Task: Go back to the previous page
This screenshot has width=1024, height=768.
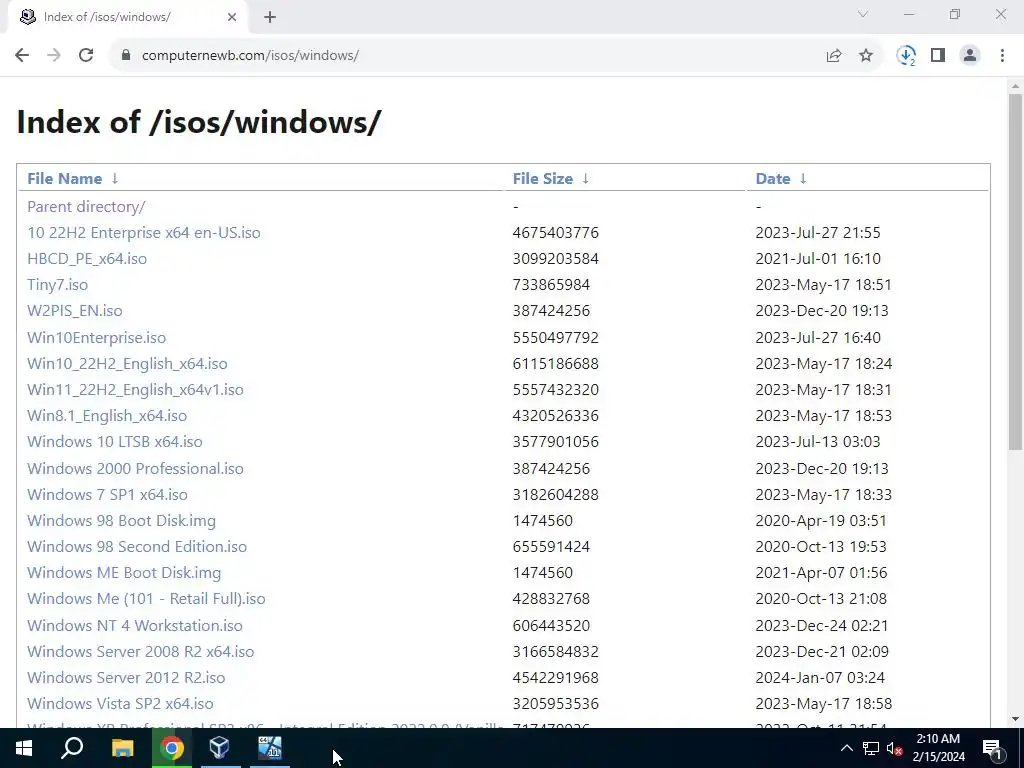Action: click(x=22, y=56)
